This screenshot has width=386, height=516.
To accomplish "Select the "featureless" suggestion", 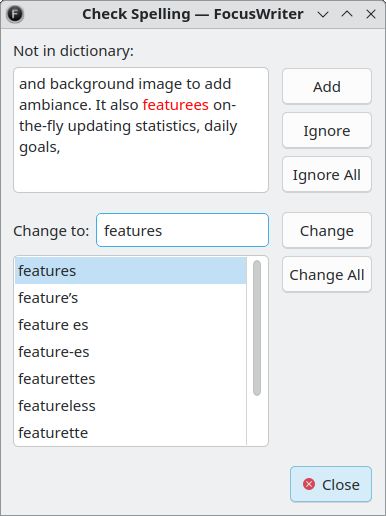I will click(131, 406).
